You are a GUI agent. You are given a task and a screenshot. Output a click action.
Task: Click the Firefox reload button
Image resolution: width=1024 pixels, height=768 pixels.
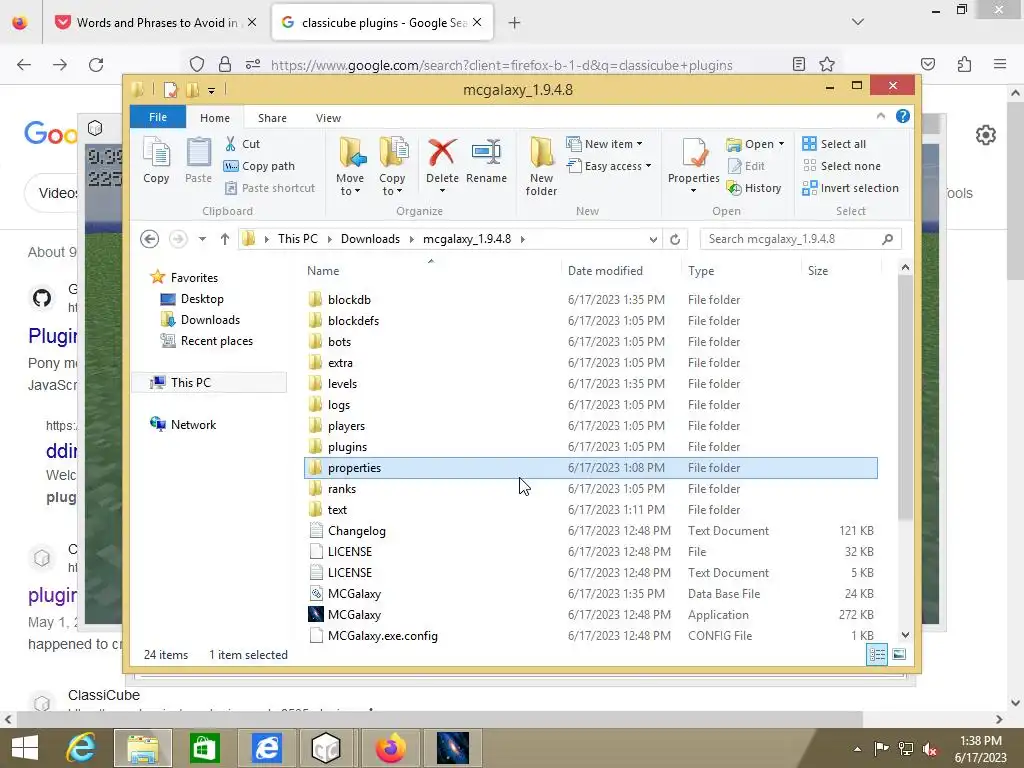(x=96, y=65)
